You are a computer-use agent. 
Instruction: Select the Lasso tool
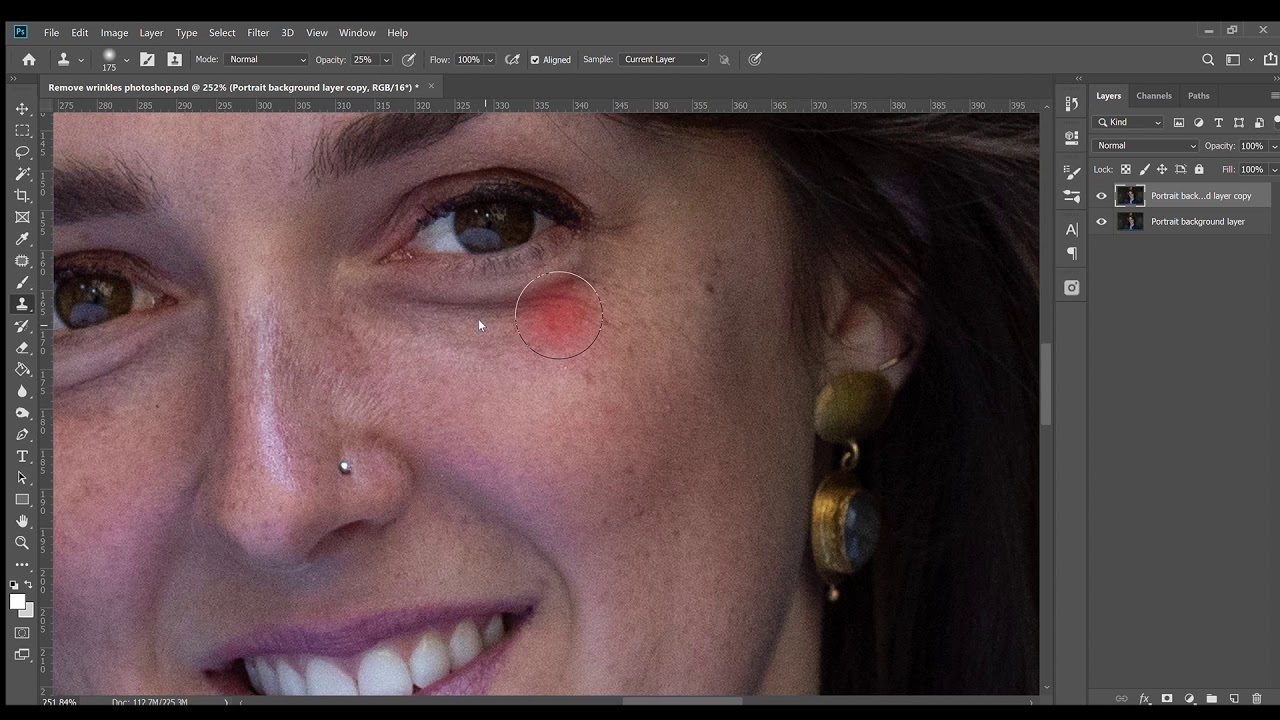(22, 152)
